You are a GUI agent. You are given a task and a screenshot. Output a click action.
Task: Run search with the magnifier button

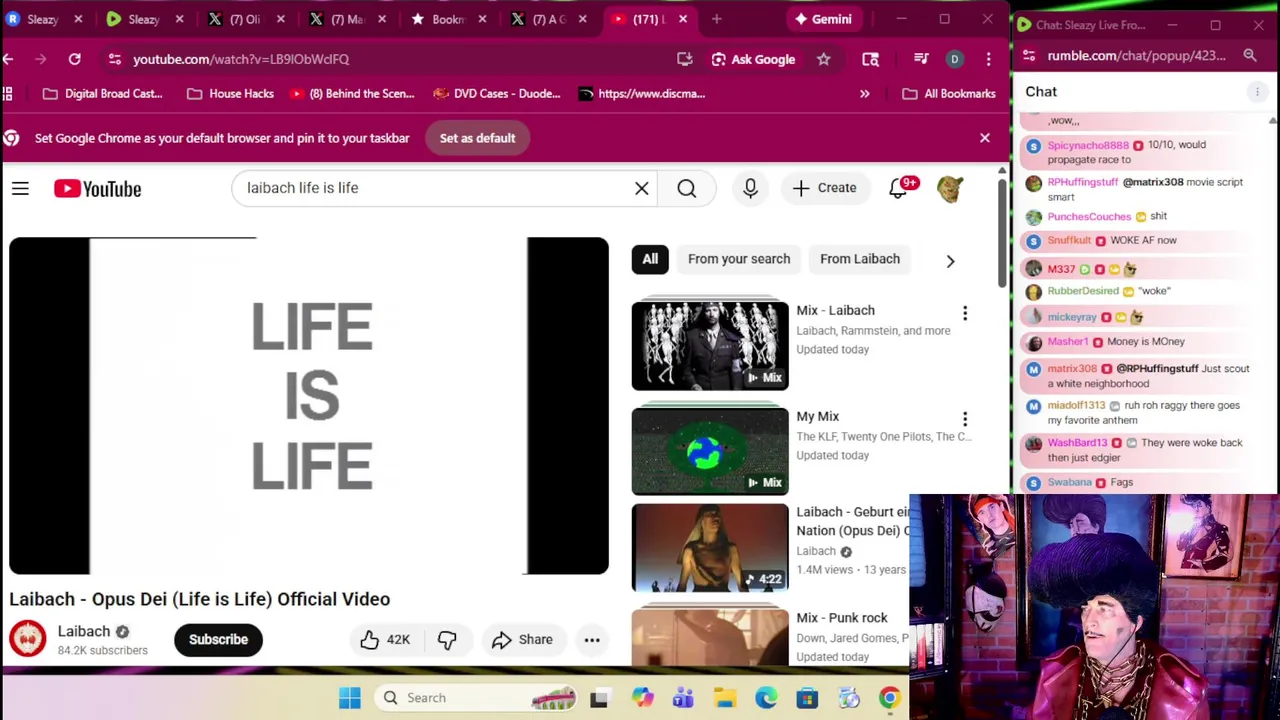click(687, 188)
